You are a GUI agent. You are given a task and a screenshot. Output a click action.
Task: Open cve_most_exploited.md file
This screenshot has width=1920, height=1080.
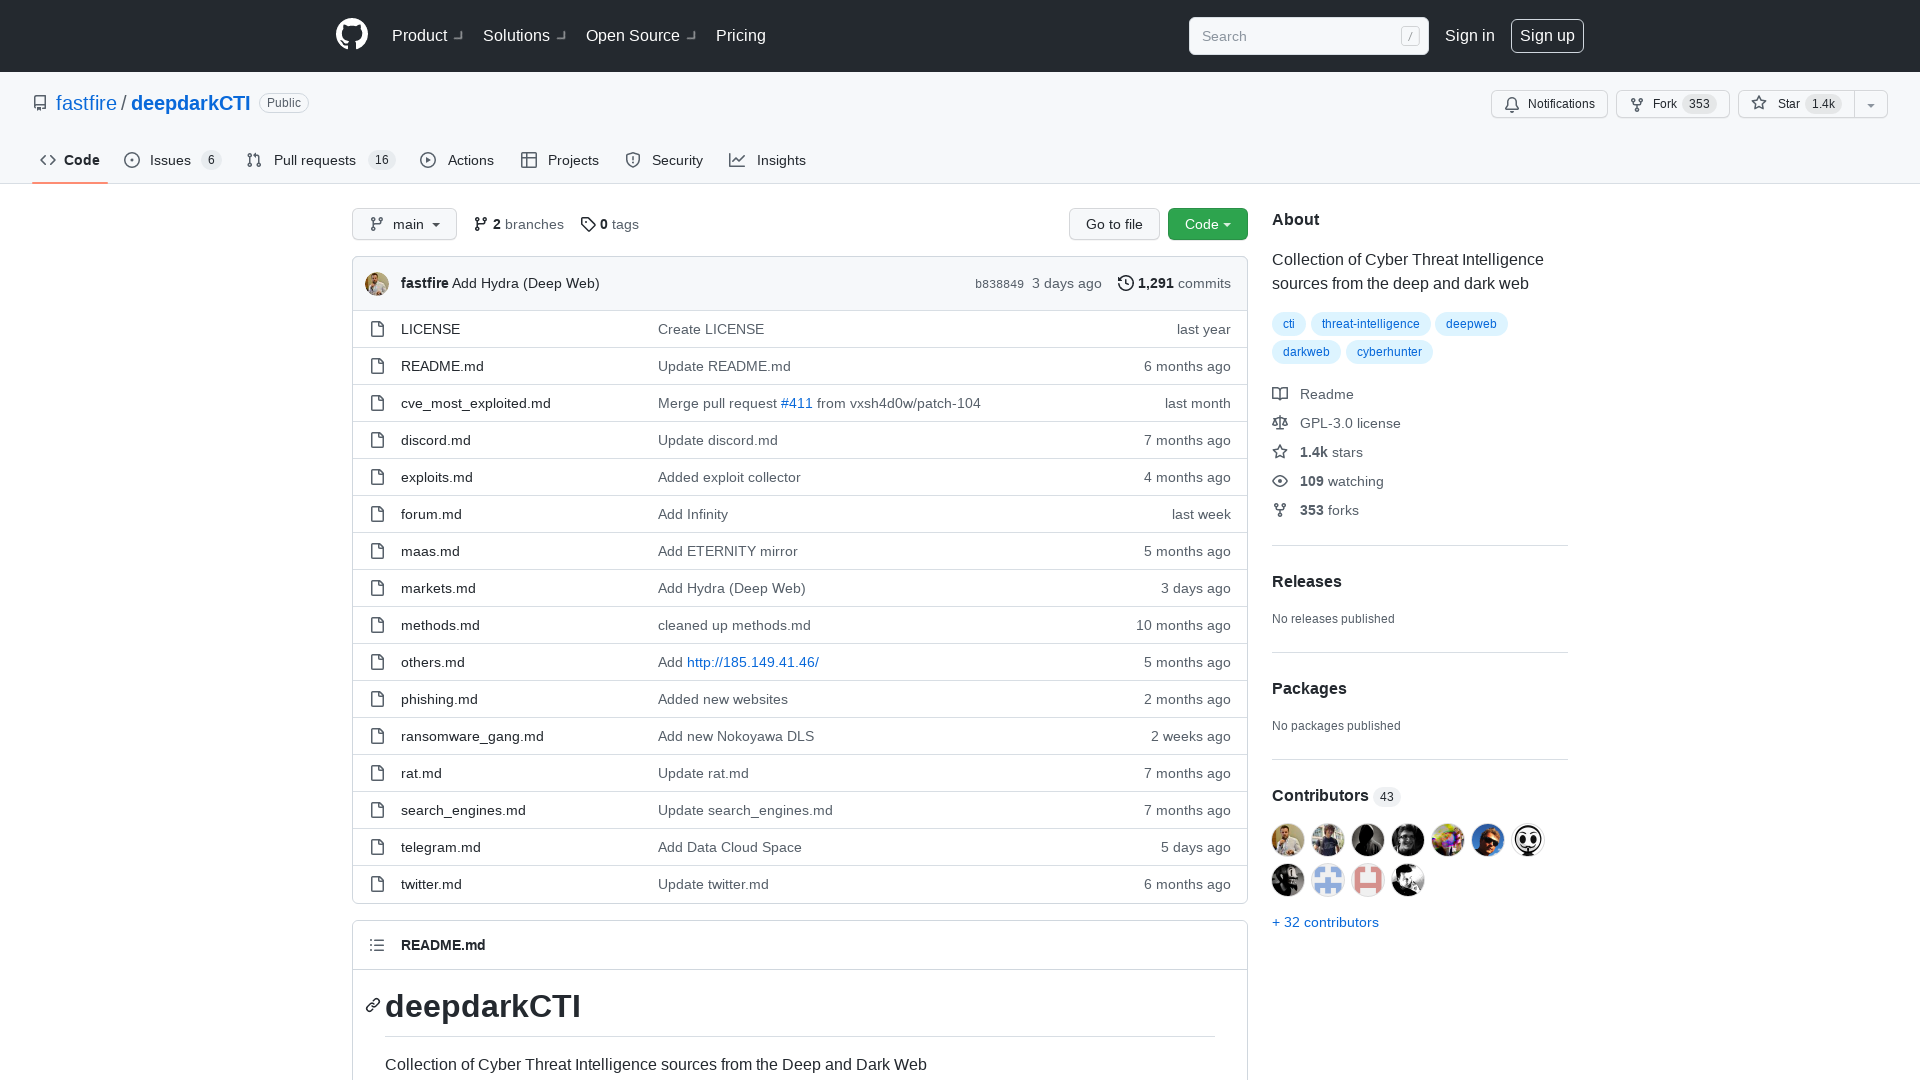point(476,403)
